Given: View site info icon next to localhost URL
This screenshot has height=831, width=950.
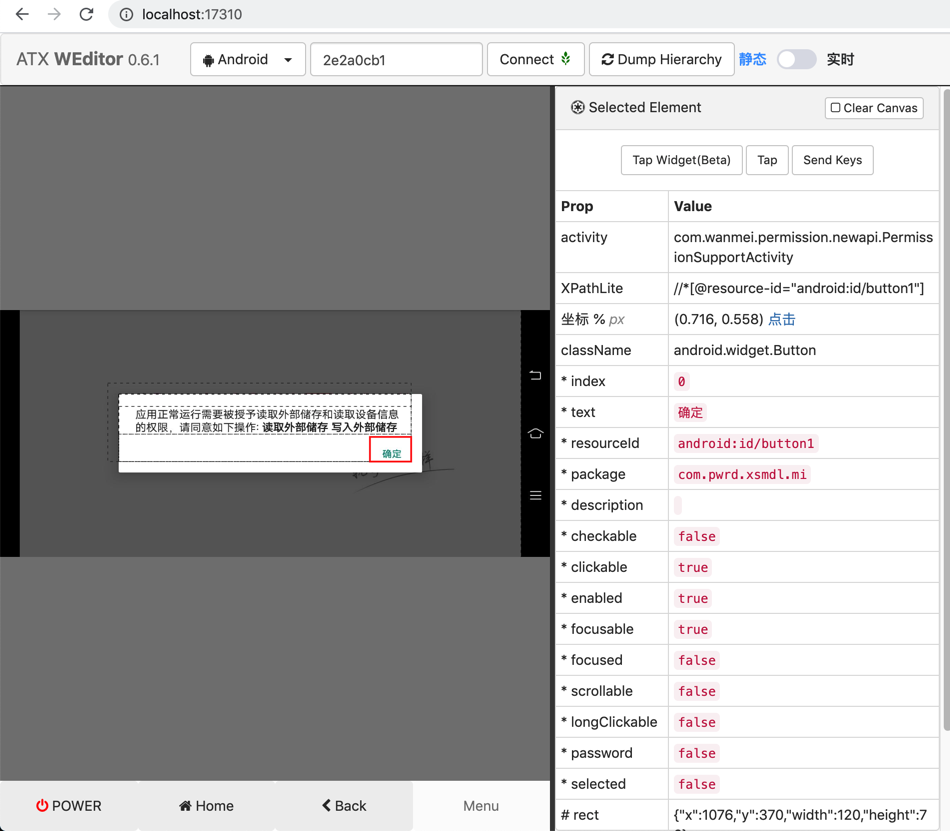Looking at the screenshot, I should point(126,15).
